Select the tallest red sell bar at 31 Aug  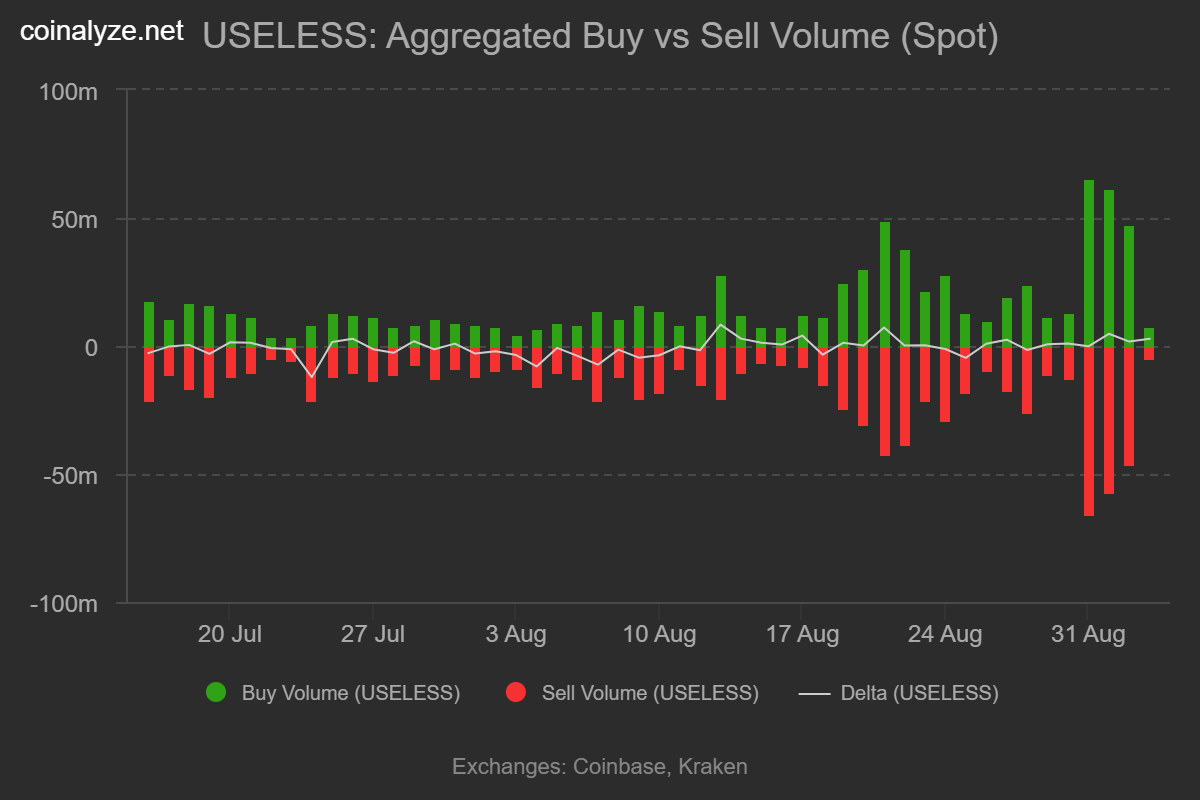tap(1089, 431)
